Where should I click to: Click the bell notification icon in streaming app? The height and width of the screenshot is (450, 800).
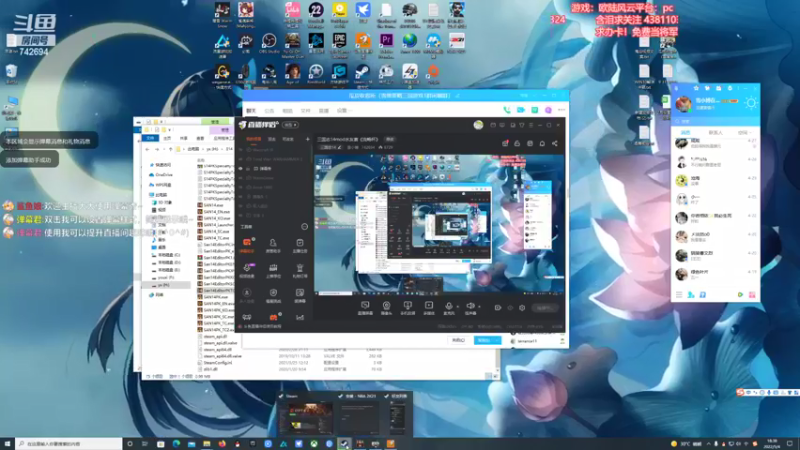point(542,144)
